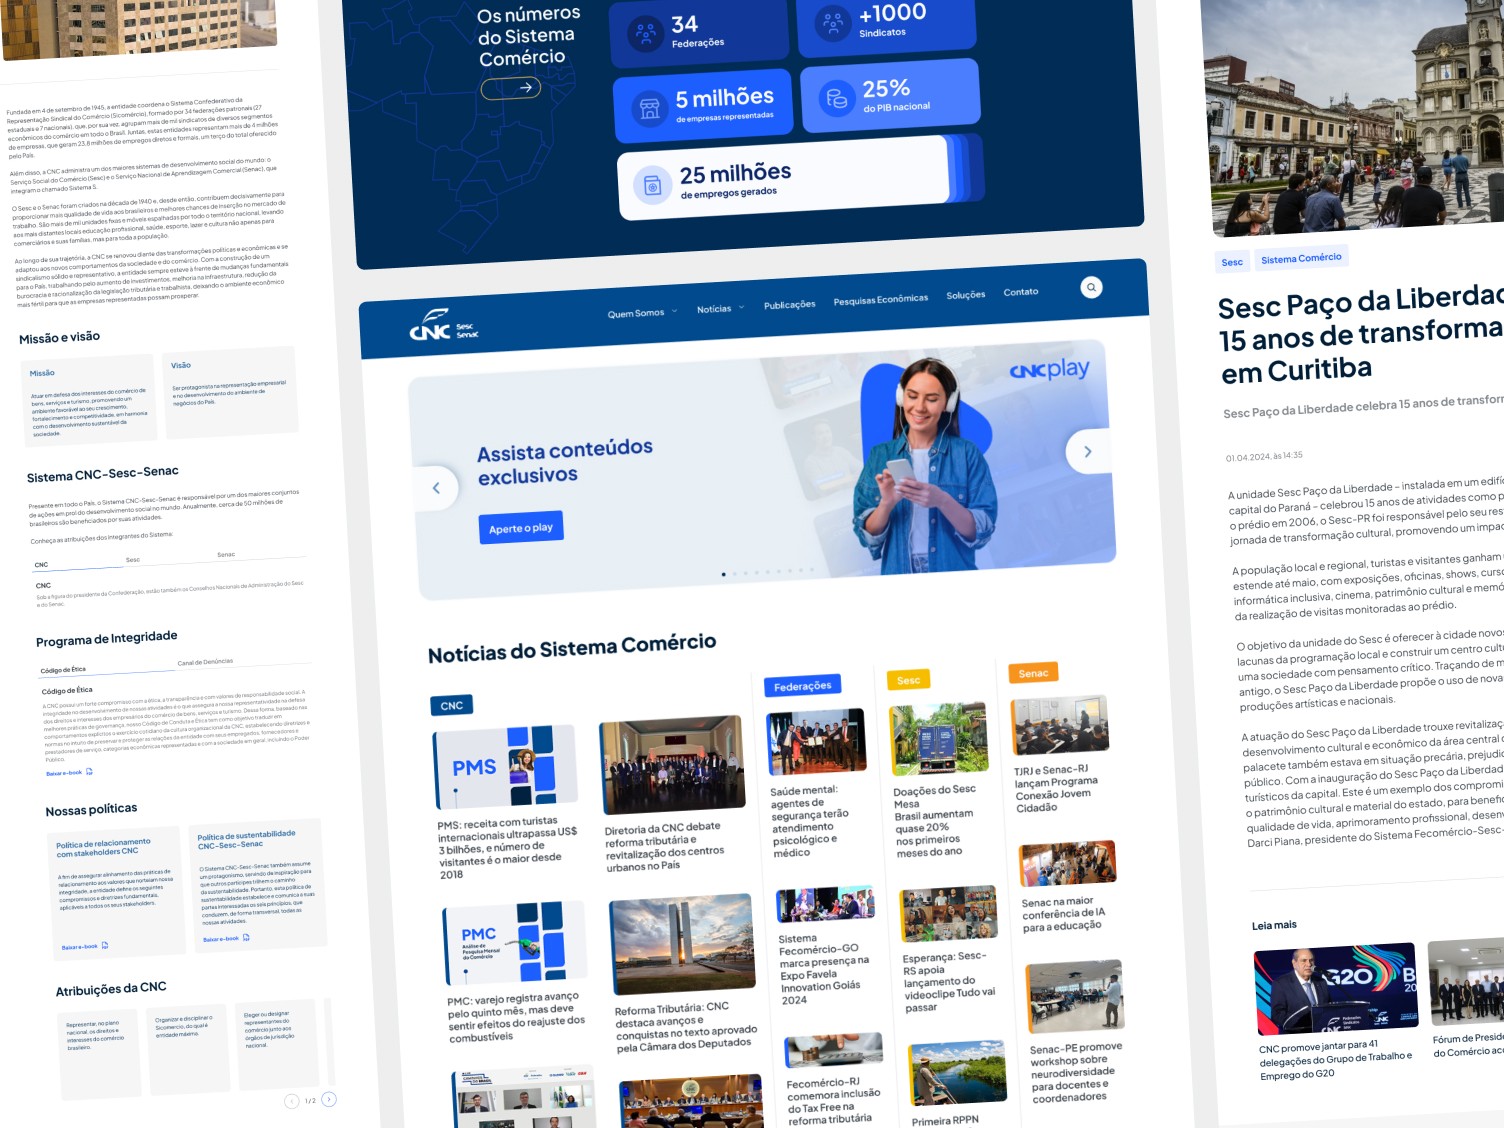This screenshot has height=1128, width=1504.
Task: Open the Diretoria da CNC debate reforma headline
Action: coord(665,846)
